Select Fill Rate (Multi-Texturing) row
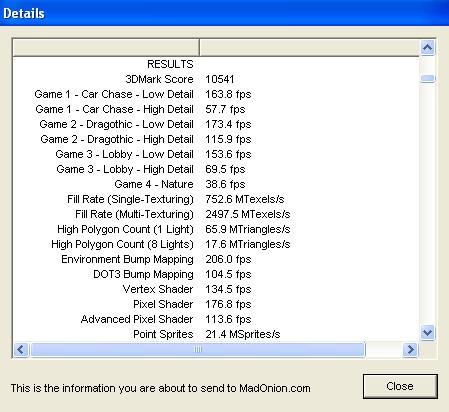The width and height of the screenshot is (449, 412). (x=216, y=214)
